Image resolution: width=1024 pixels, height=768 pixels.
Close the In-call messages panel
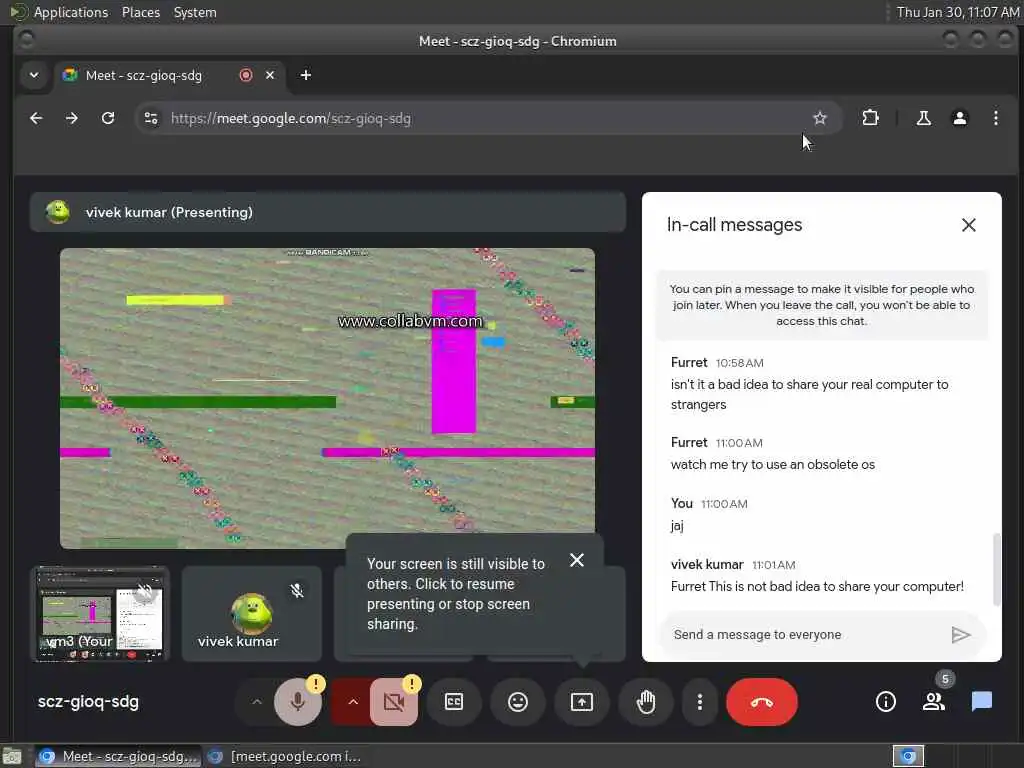[x=968, y=225]
